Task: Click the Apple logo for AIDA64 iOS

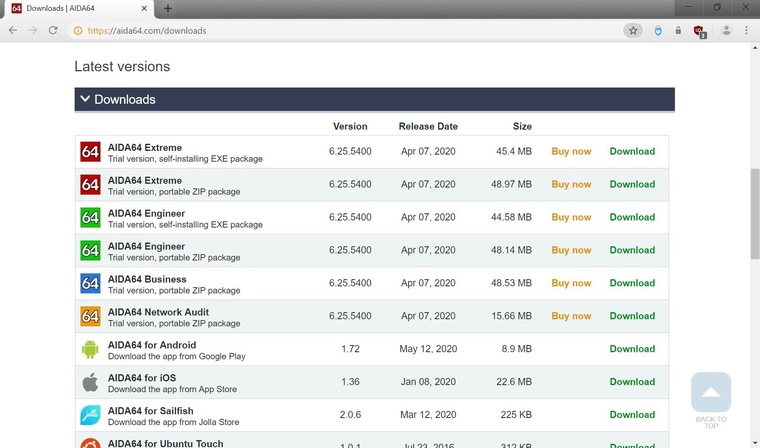Action: tap(90, 382)
